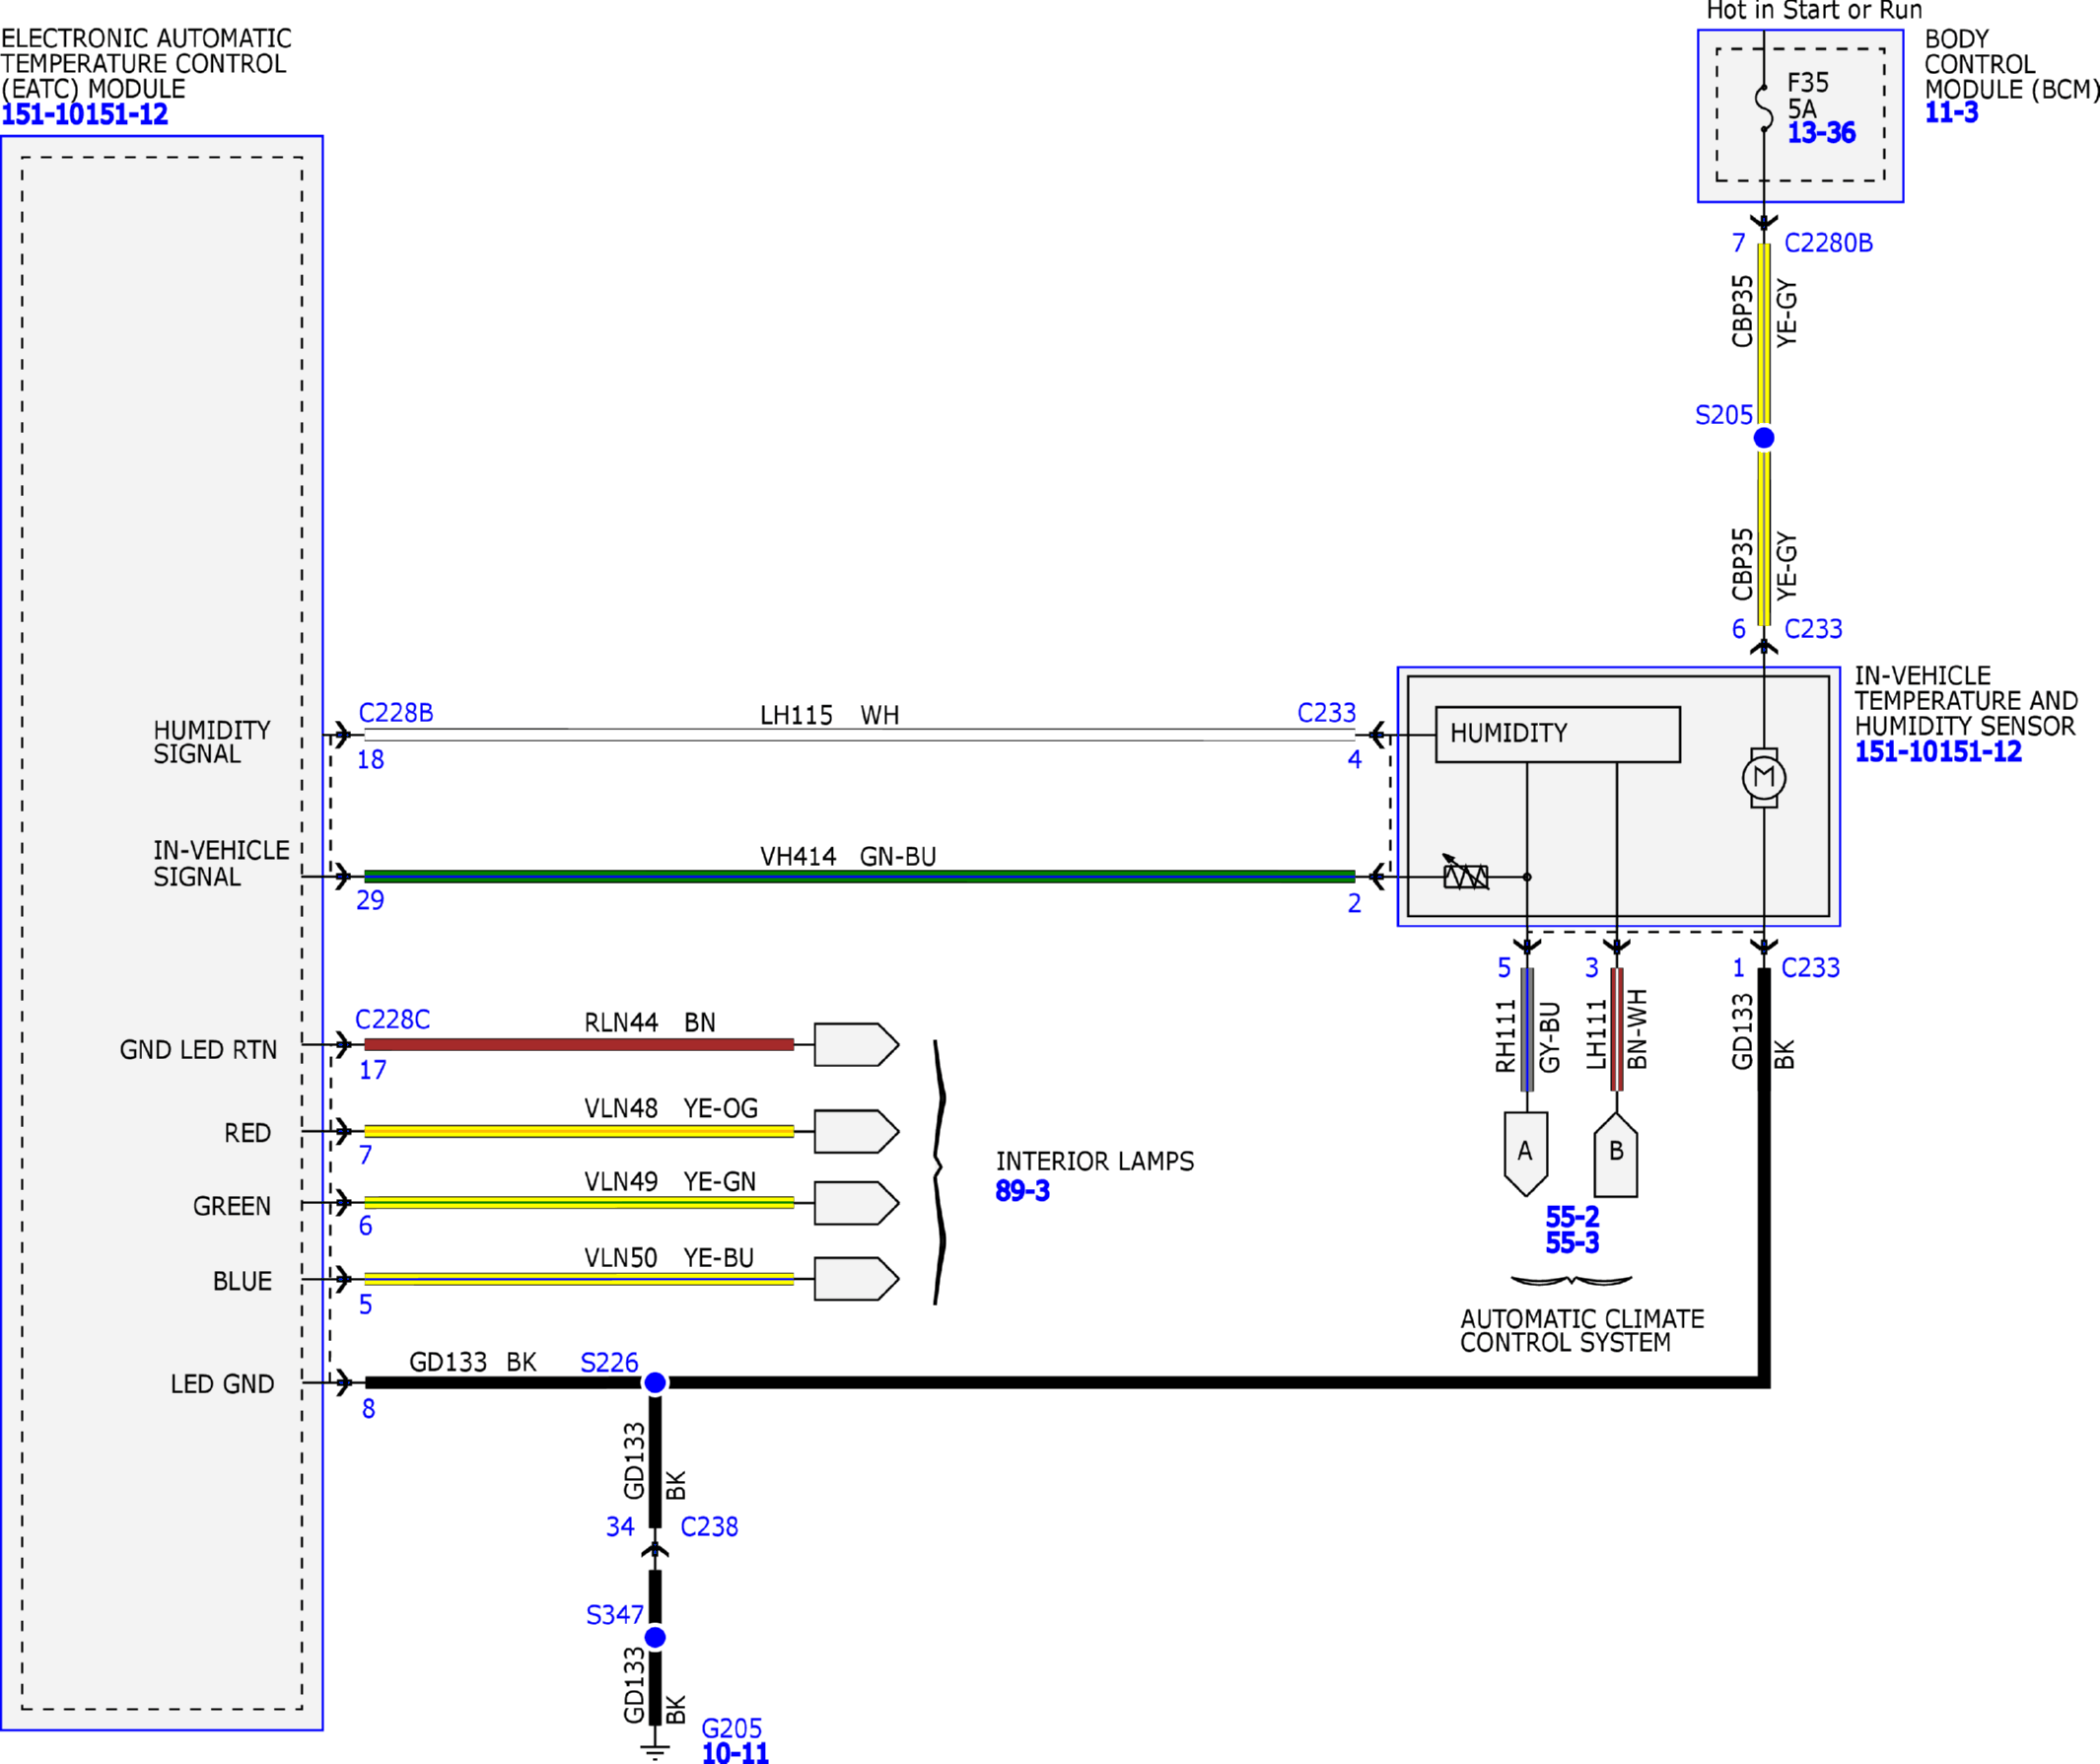Click the S347 splice dot
2100x1764 pixels.
coord(655,1637)
